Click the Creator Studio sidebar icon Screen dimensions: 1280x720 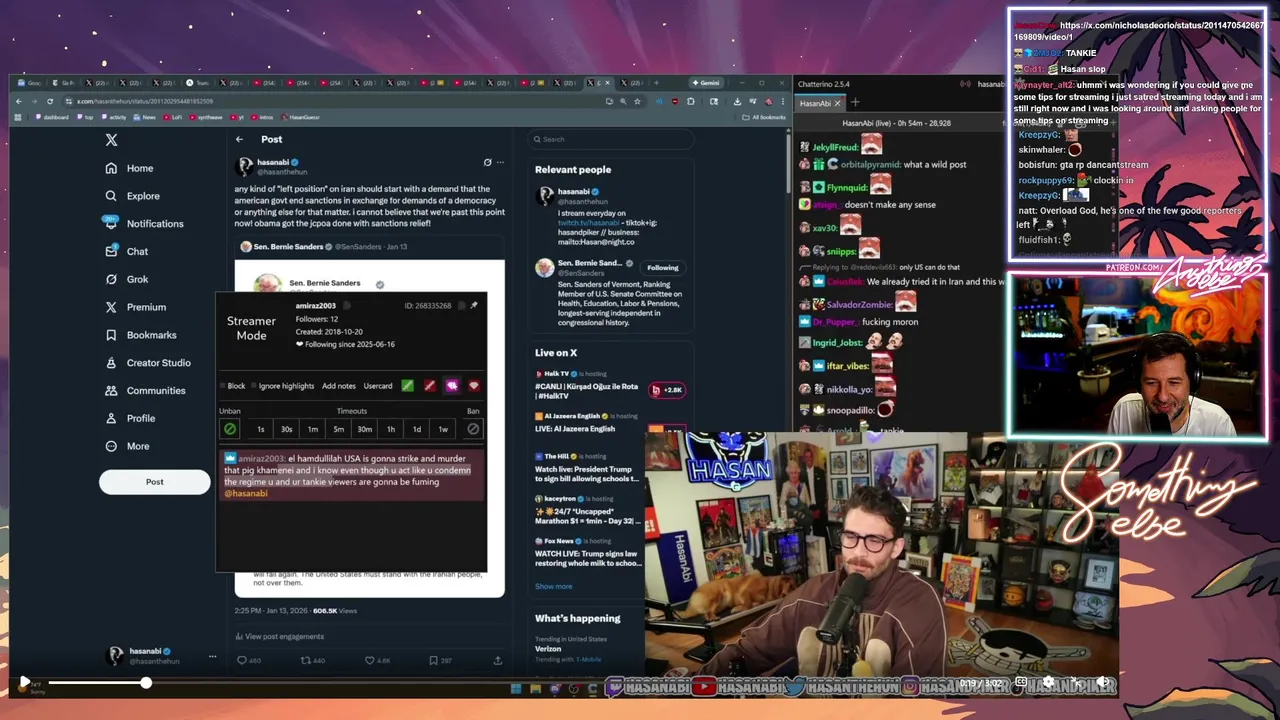click(112, 363)
